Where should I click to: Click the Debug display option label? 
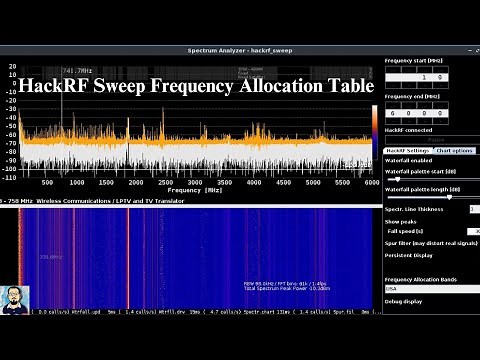(x=403, y=302)
